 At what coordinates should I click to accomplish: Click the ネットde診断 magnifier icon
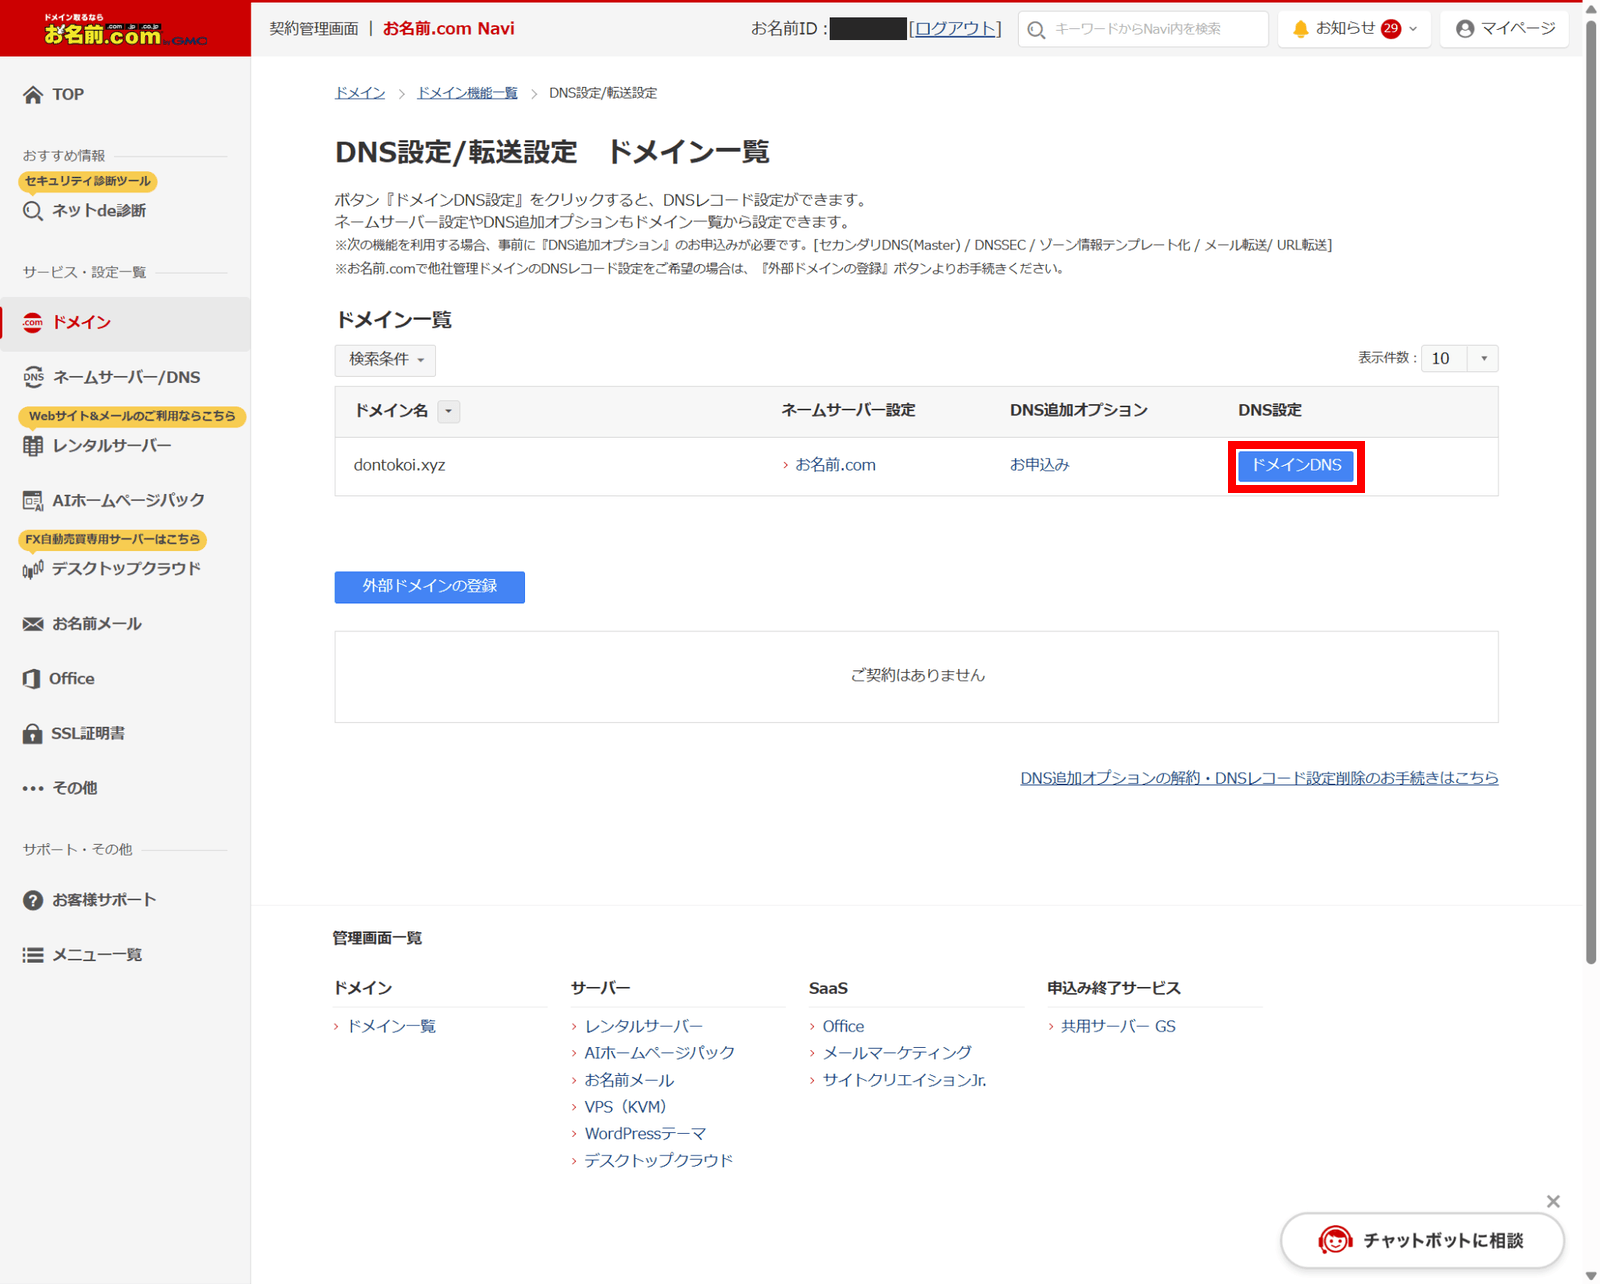coord(33,211)
